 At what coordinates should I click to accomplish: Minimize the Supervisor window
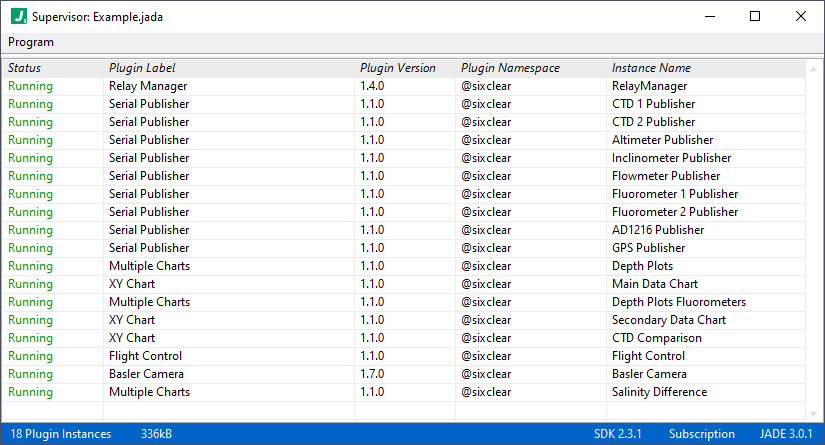click(x=710, y=16)
